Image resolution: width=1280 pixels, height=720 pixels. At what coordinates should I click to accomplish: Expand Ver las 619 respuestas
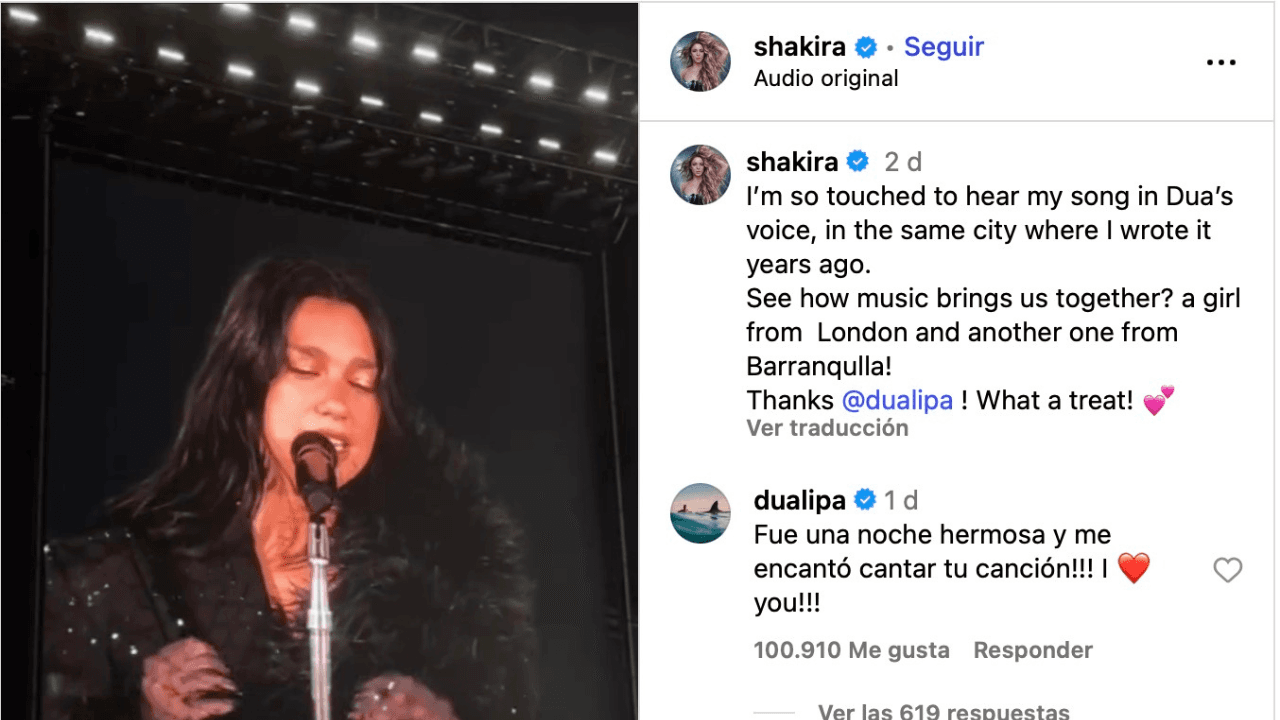tap(943, 711)
